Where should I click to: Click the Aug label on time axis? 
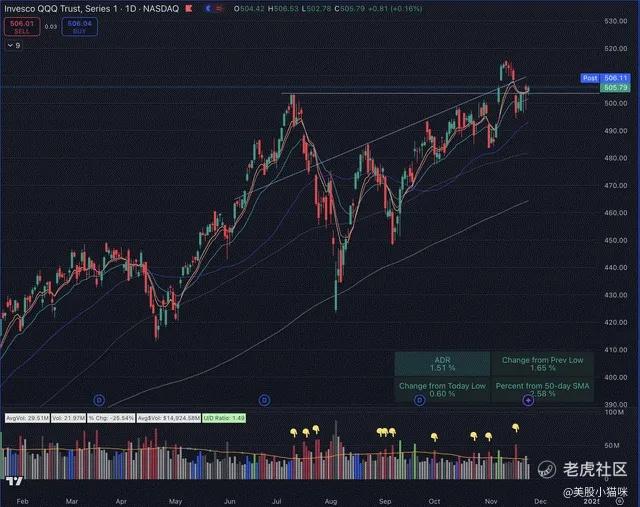coord(331,501)
